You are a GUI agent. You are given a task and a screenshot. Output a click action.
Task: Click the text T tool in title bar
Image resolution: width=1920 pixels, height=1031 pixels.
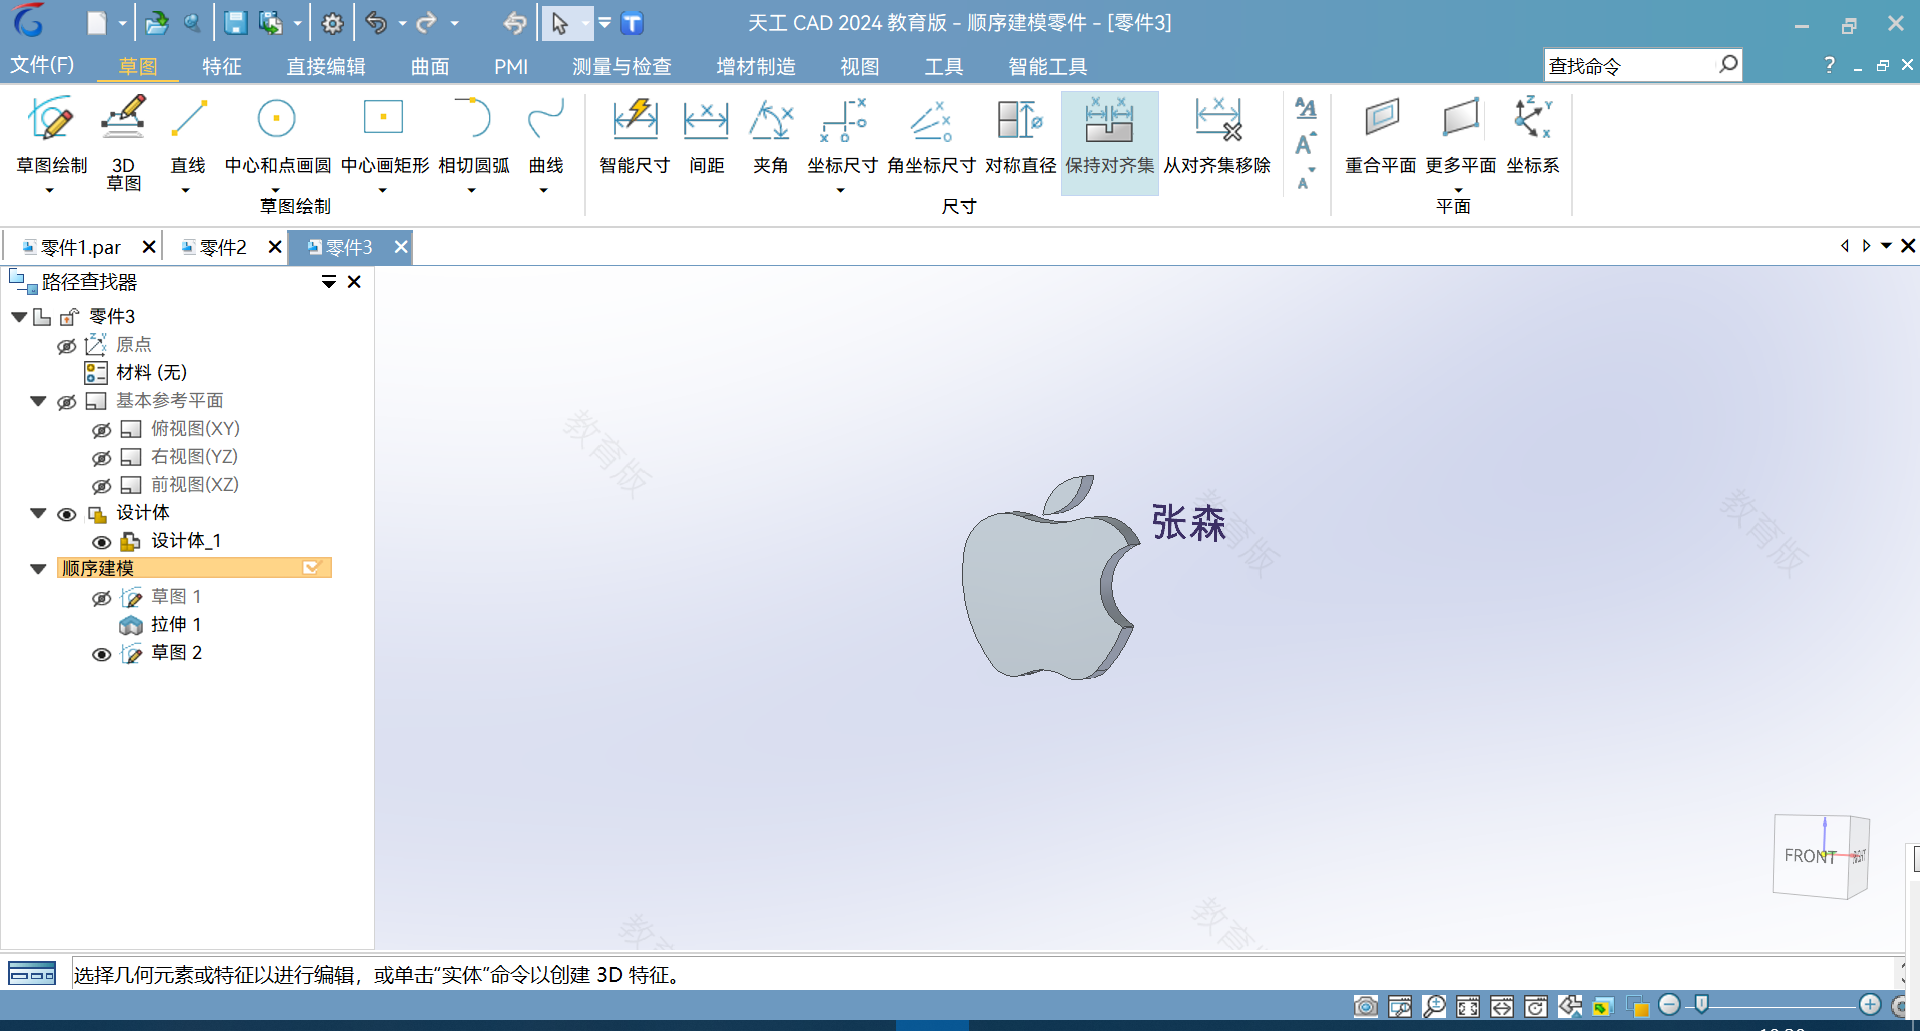(632, 23)
